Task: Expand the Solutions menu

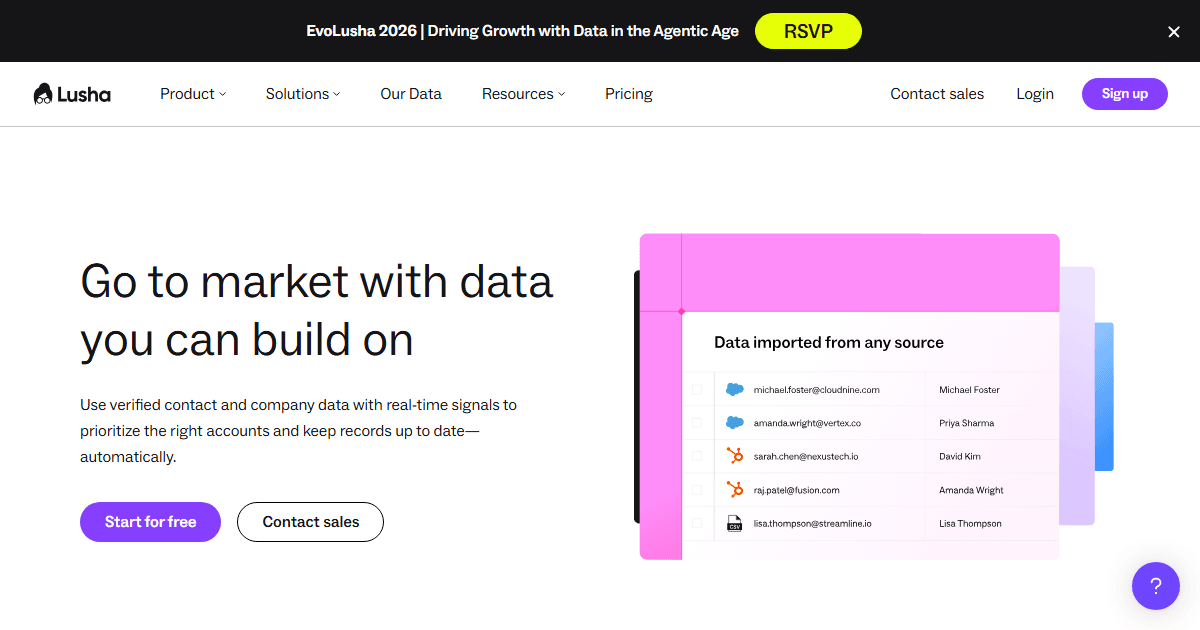Action: tap(303, 94)
